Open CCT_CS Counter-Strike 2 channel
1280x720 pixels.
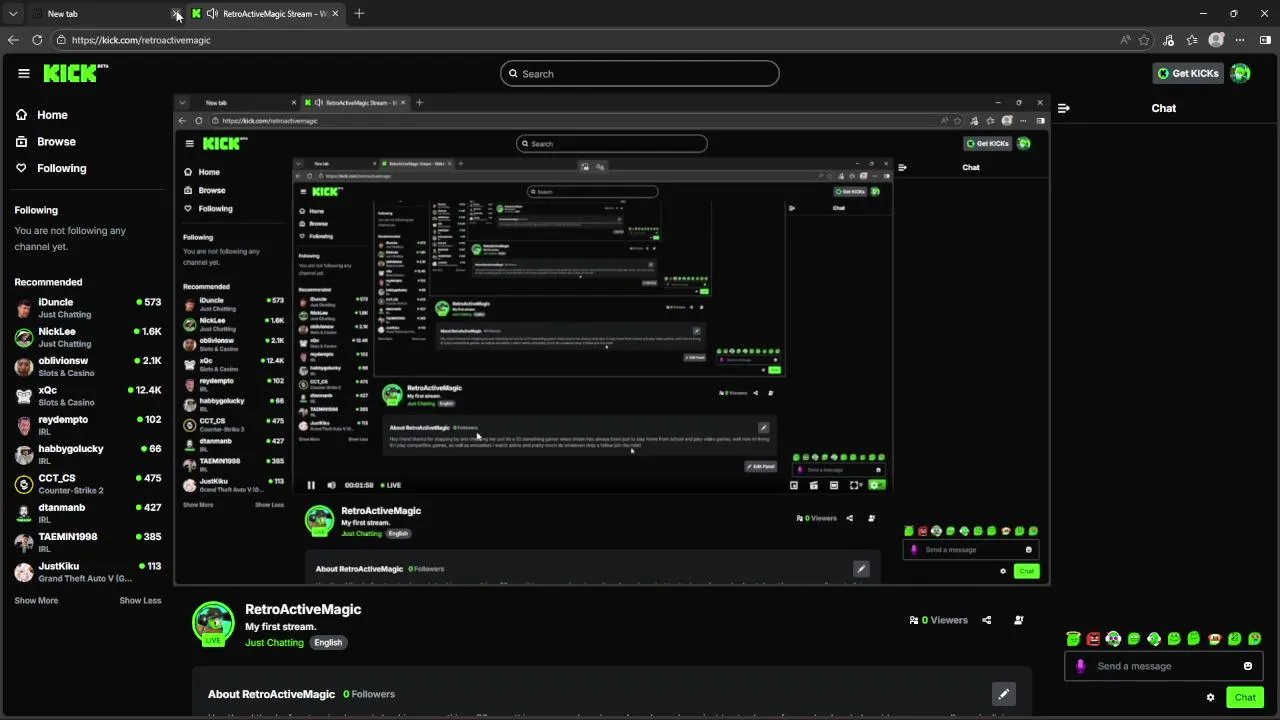click(88, 484)
